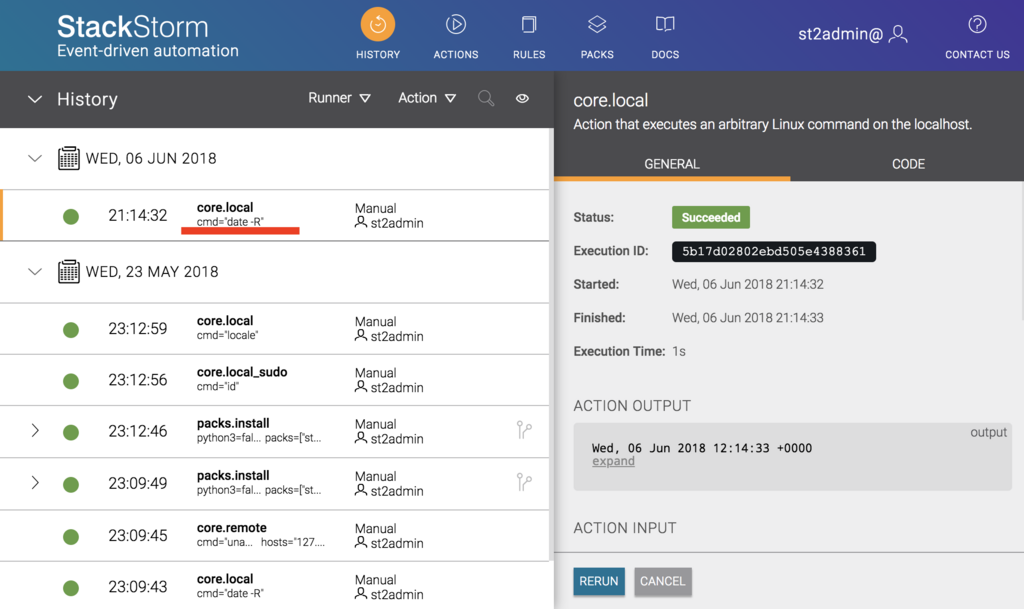Go to RULES in top navigation
The height and width of the screenshot is (609, 1024).
[x=529, y=55]
